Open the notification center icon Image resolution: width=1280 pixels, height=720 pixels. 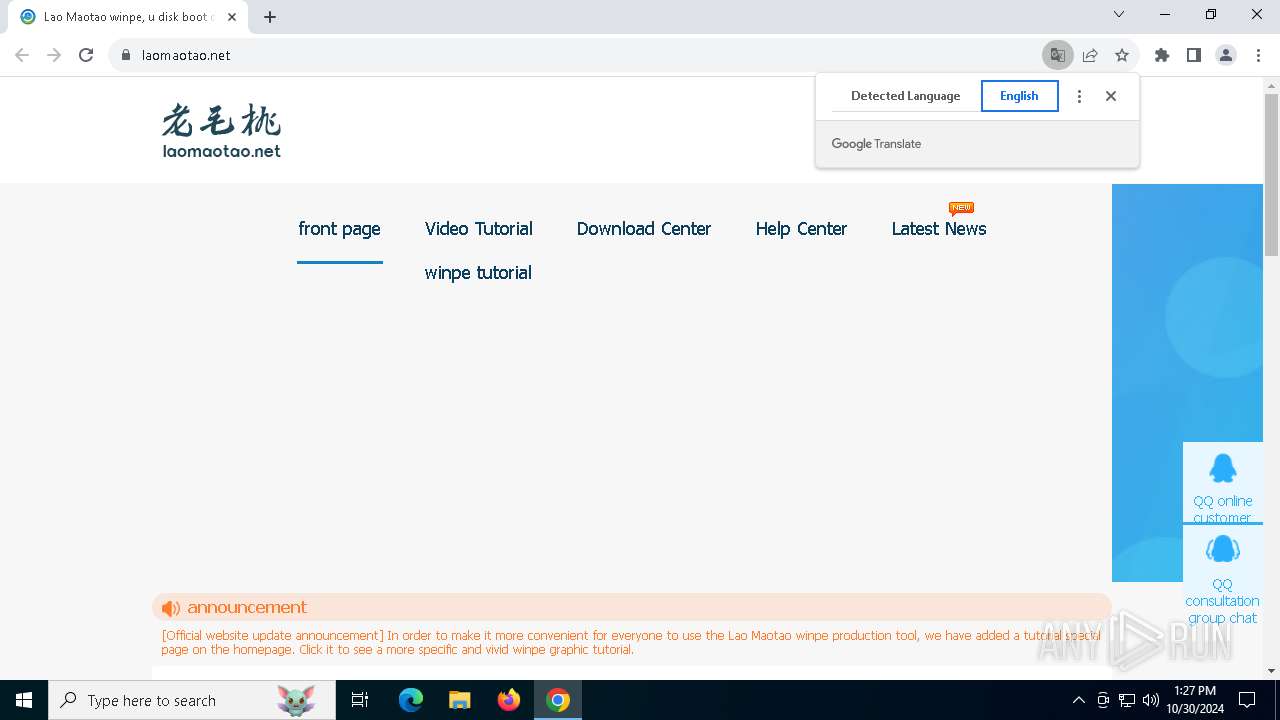[x=1247, y=700]
